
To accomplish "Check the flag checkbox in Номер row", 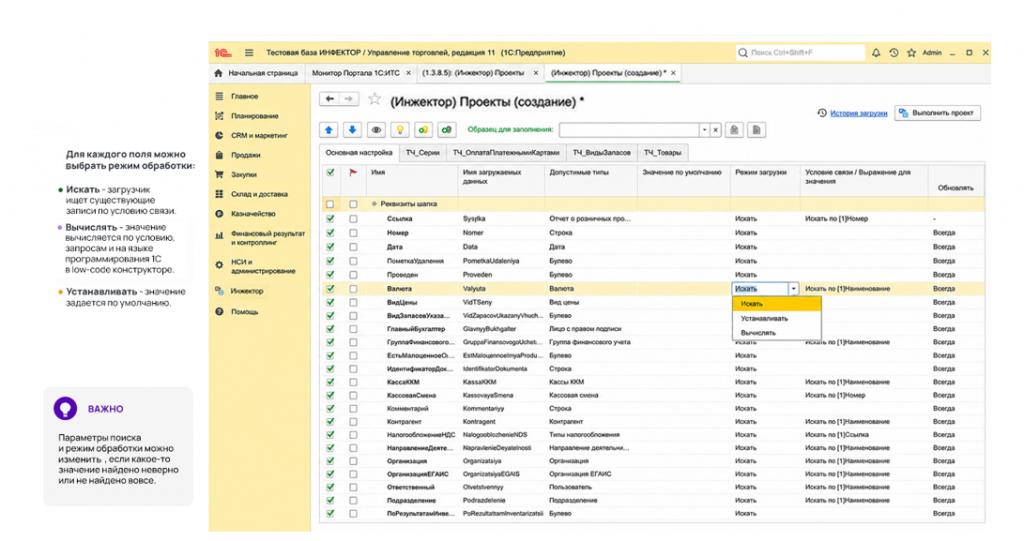I will pos(353,233).
